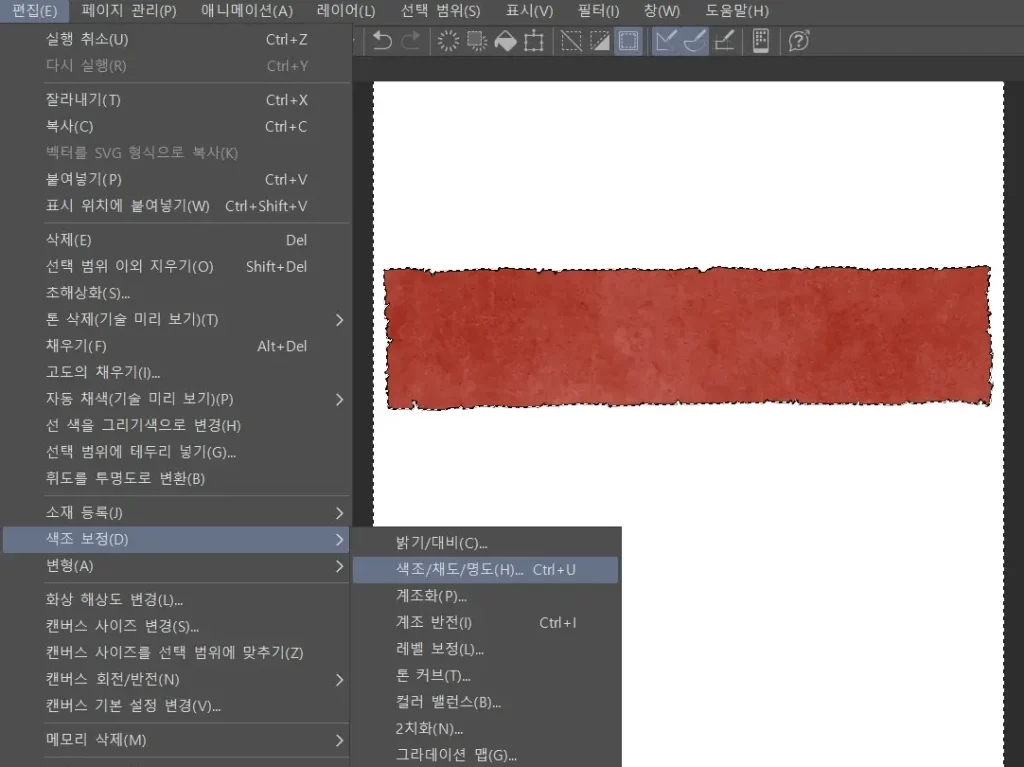Viewport: 1024px width, 767px height.
Task: Select 톤 커브(T) option
Action: pyautogui.click(x=433, y=676)
